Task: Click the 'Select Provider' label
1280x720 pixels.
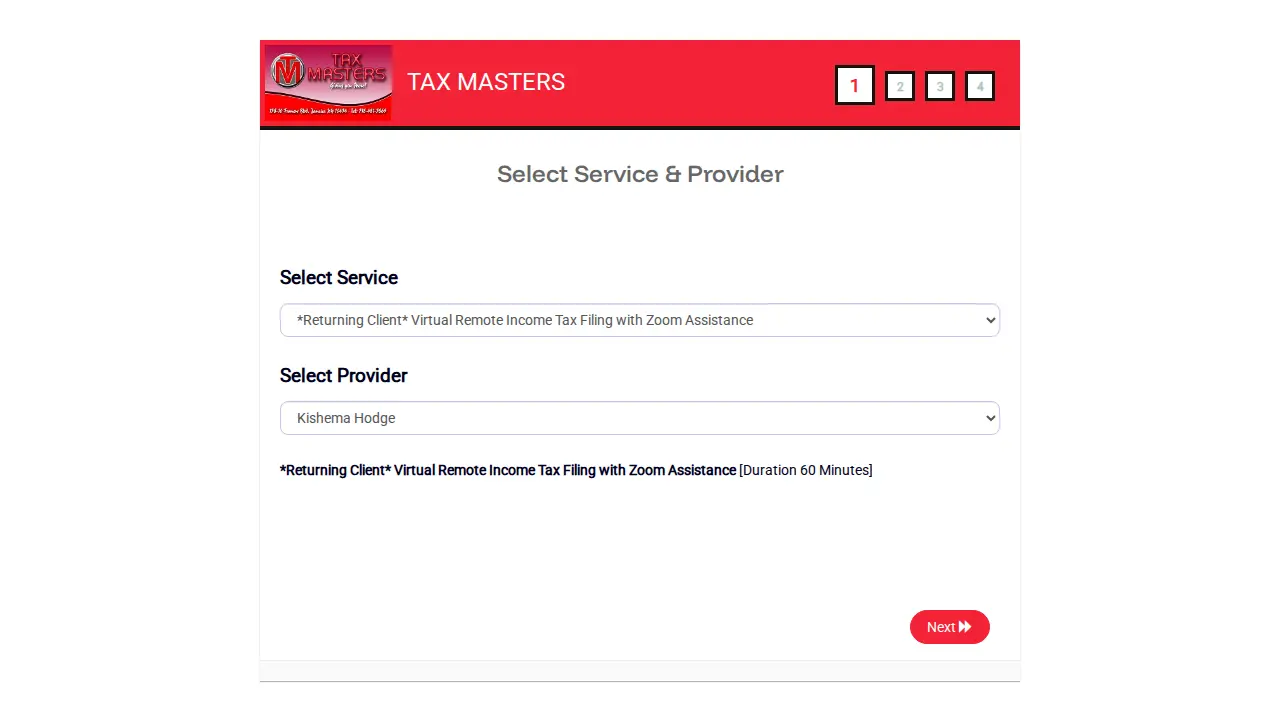Action: coord(344,376)
